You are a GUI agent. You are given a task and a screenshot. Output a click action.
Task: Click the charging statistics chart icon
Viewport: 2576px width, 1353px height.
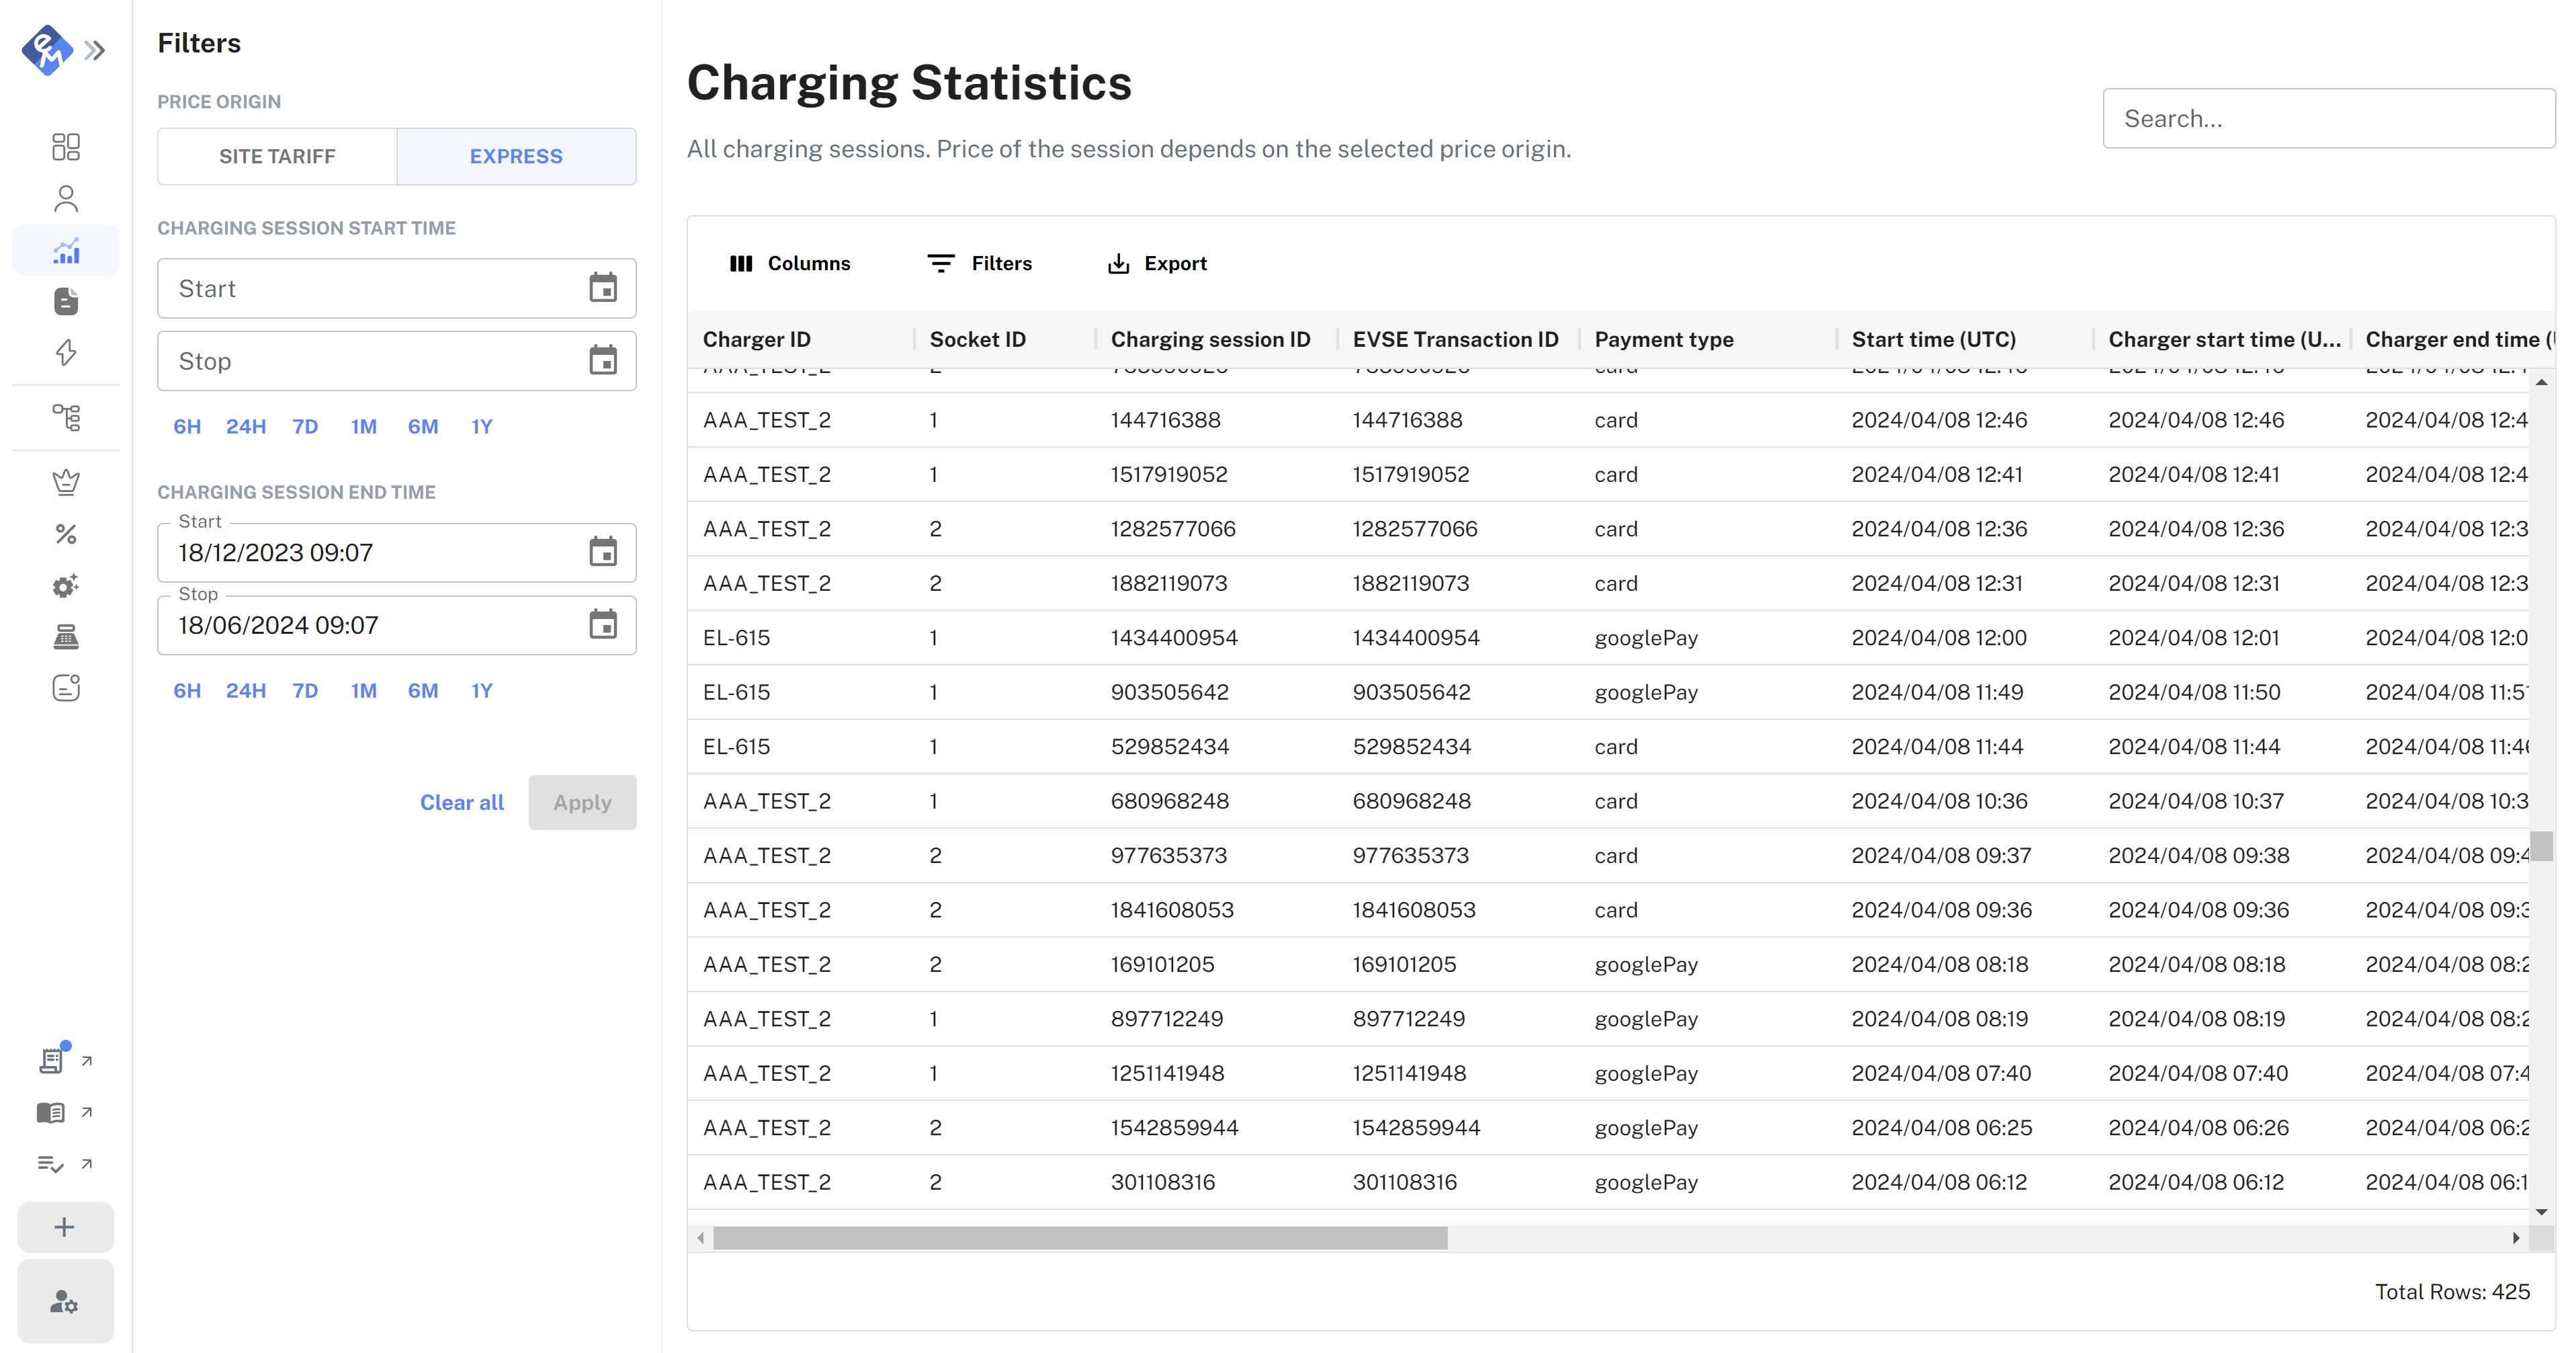(66, 250)
